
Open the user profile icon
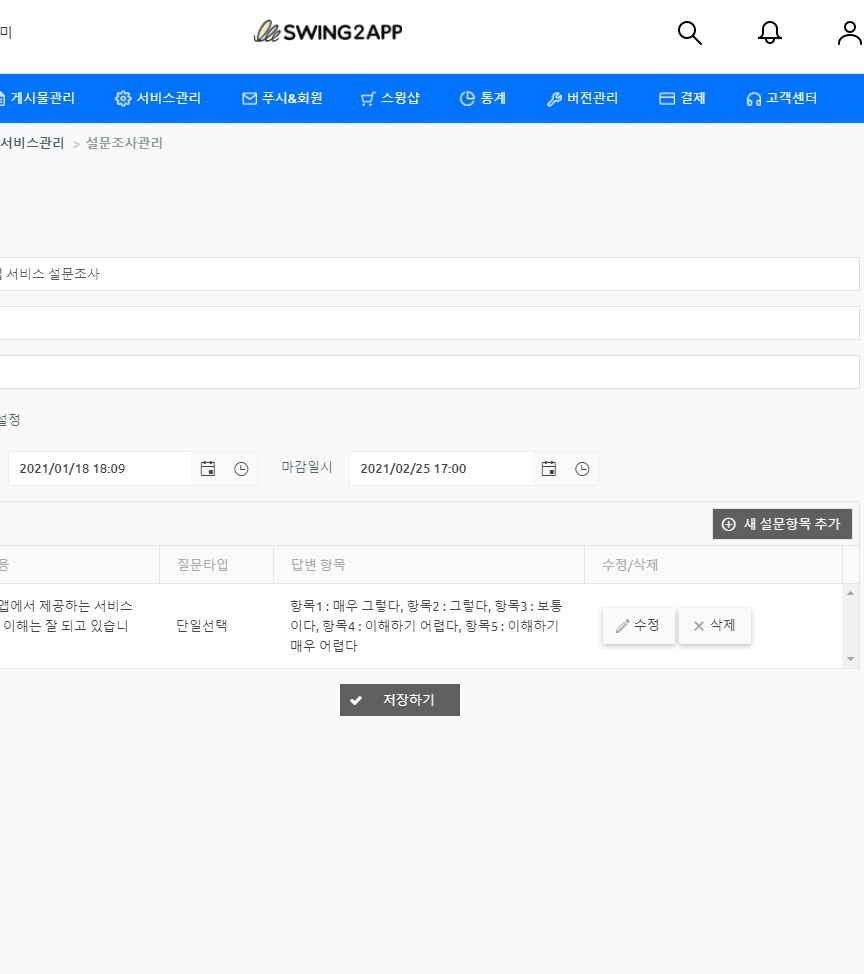click(849, 33)
